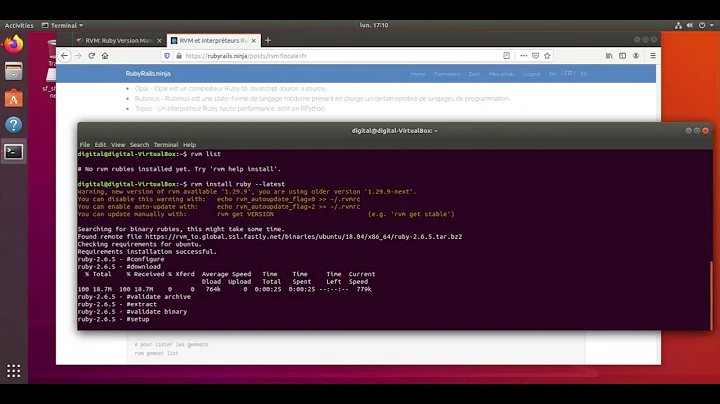This screenshot has width=720, height=404.
Task: Open Dash link in site navbar
Action: pos(474,74)
